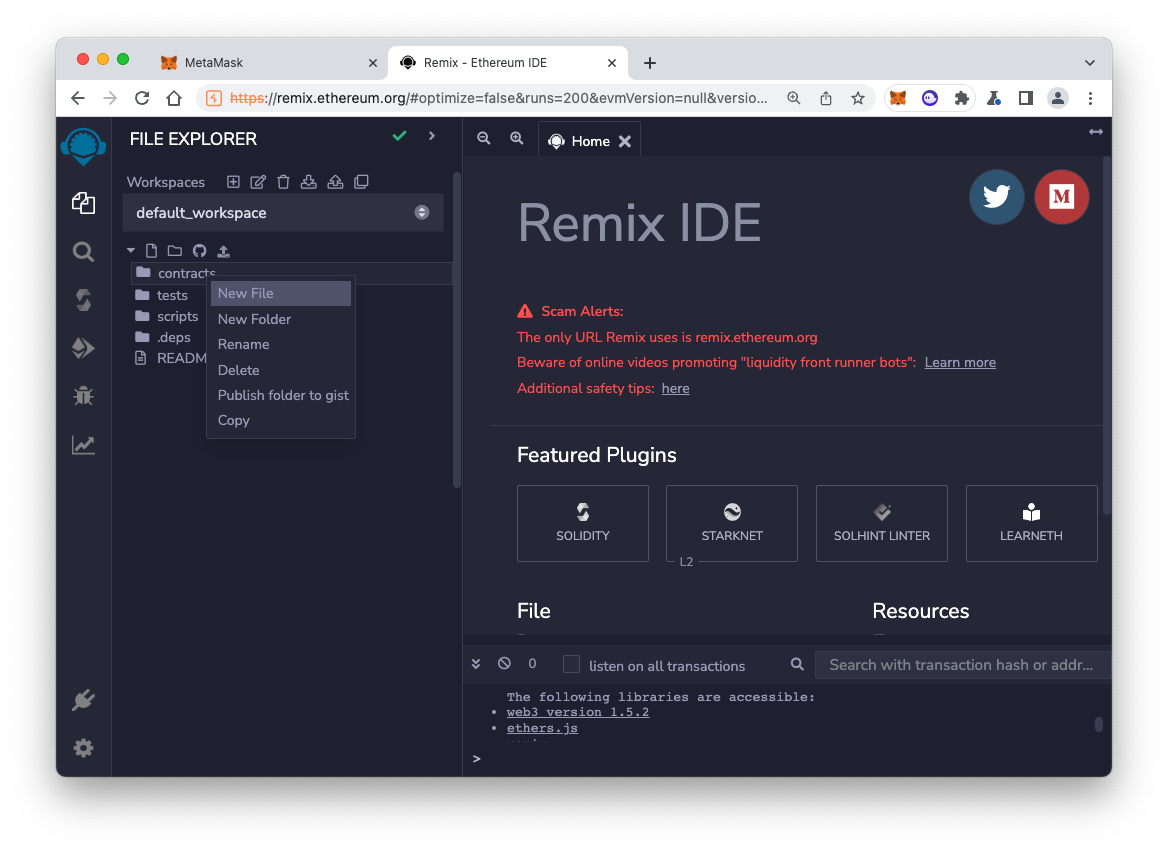Click the Search in files icon
1168x851 pixels.
click(84, 252)
